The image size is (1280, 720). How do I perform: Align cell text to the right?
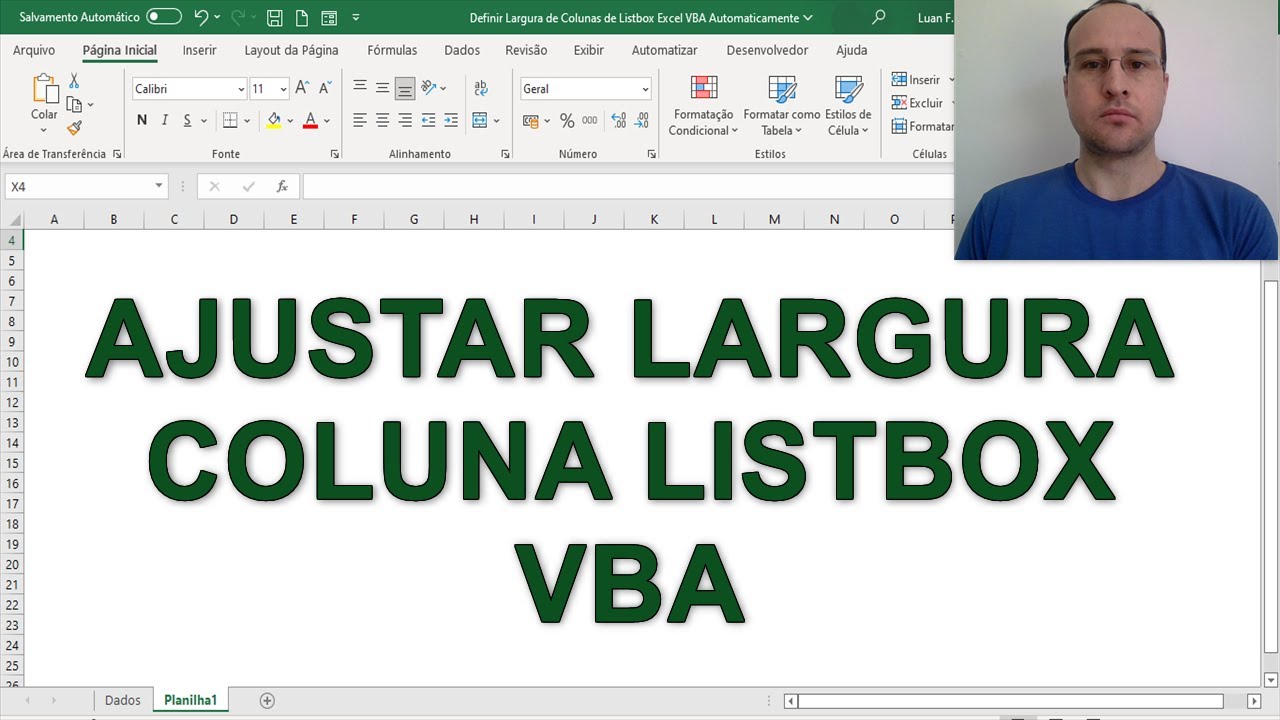tap(405, 120)
